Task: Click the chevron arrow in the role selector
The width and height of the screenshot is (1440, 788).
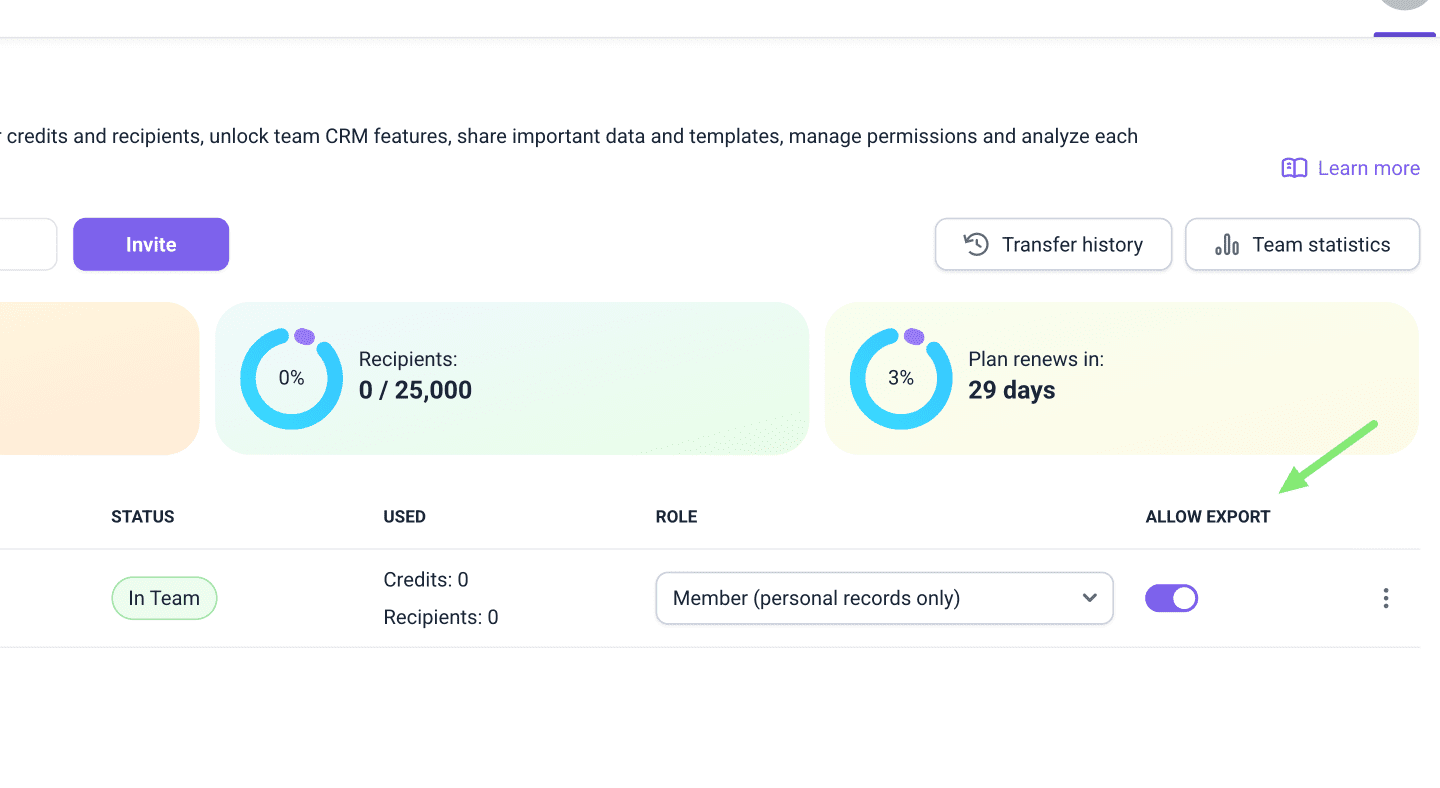Action: [x=1089, y=598]
